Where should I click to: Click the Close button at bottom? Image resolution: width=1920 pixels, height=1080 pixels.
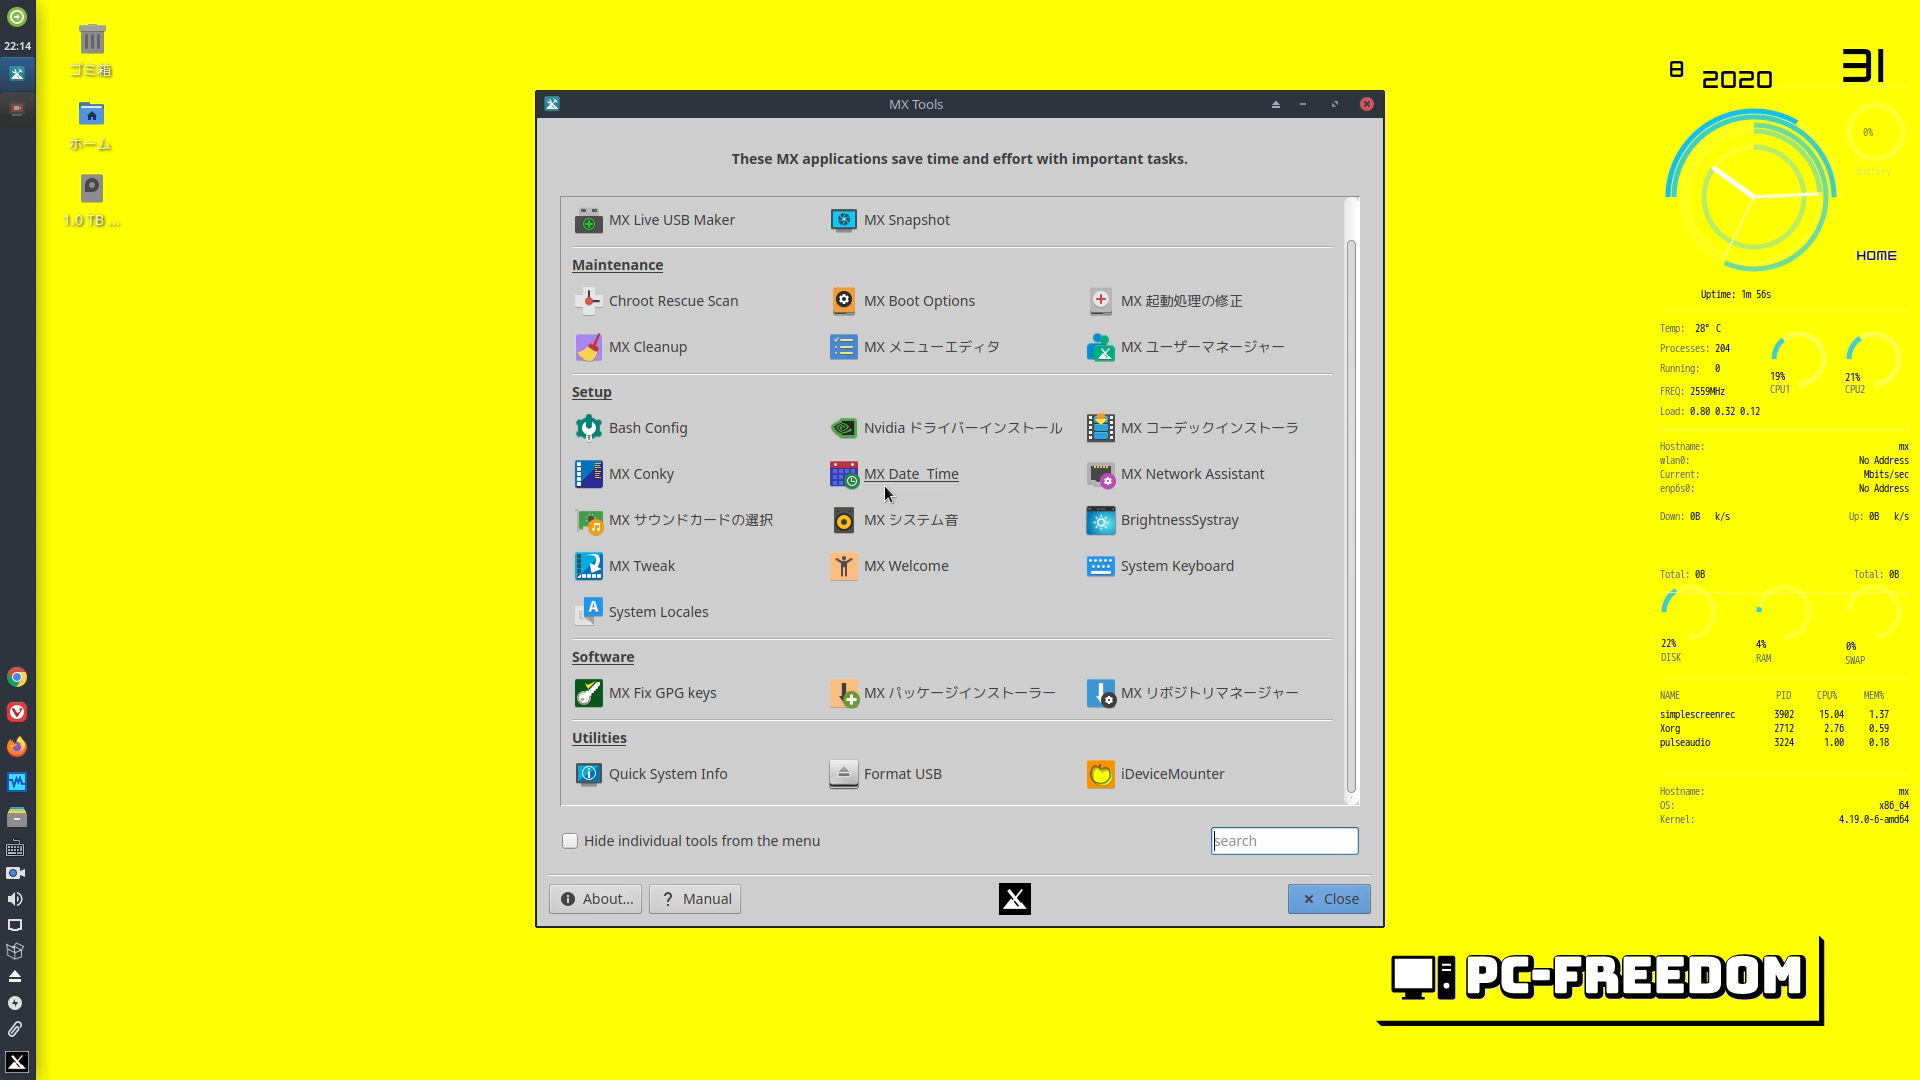(1328, 899)
